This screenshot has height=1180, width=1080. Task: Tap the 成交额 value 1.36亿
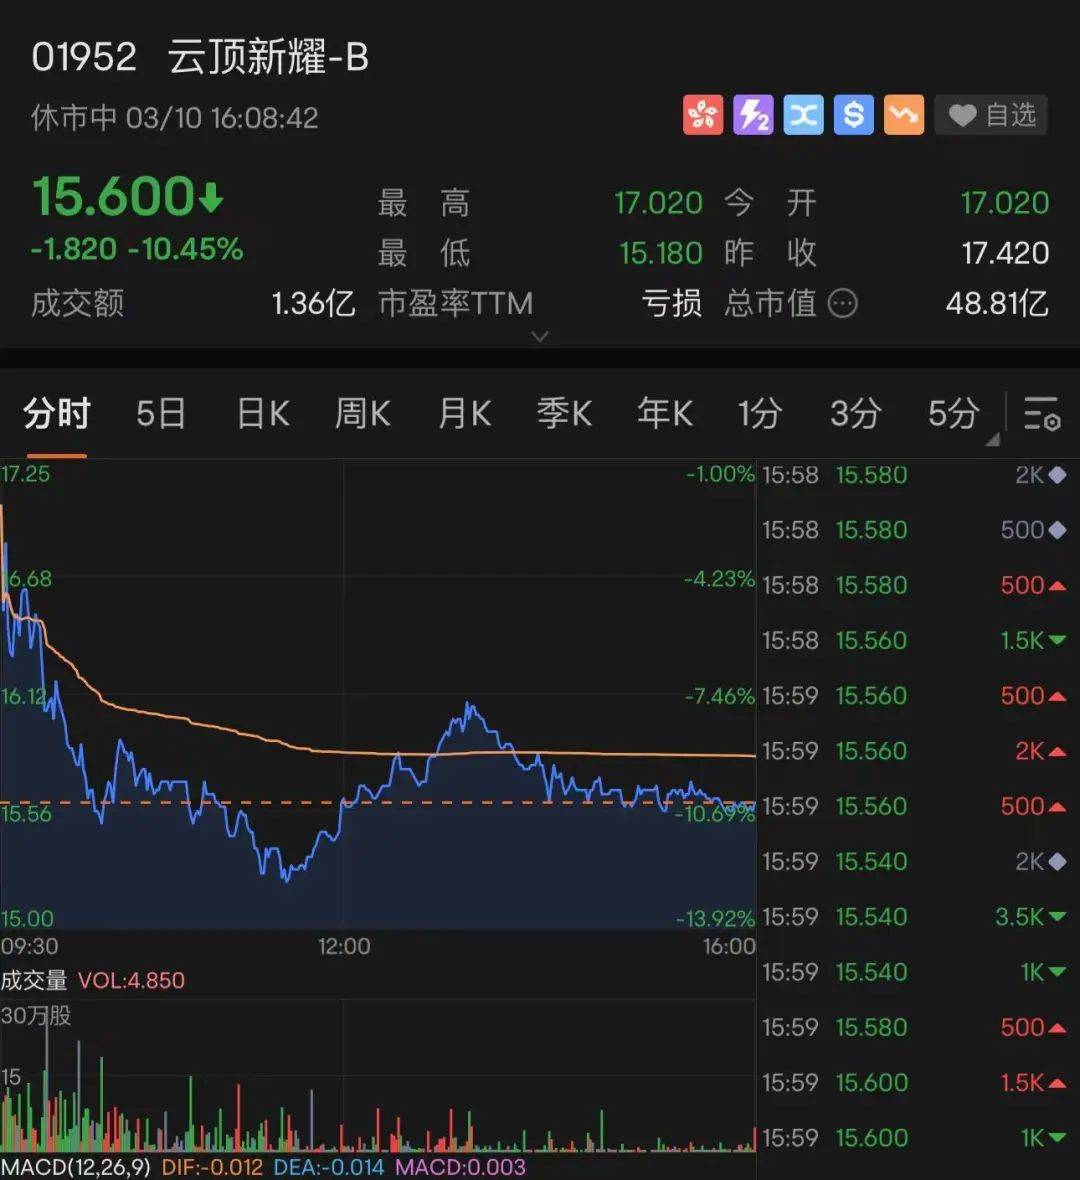(313, 304)
